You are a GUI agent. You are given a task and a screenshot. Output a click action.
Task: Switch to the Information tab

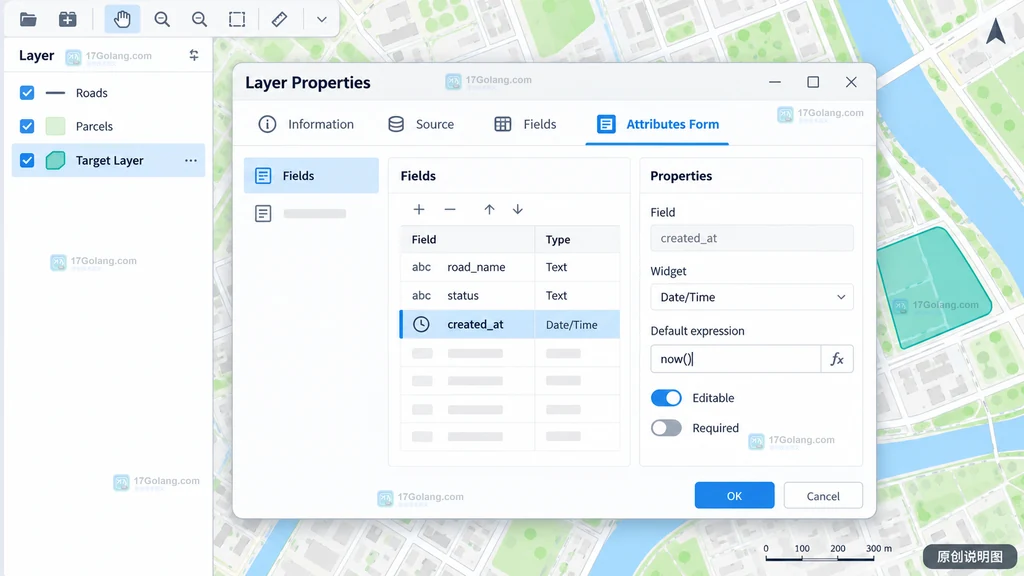pyautogui.click(x=306, y=124)
